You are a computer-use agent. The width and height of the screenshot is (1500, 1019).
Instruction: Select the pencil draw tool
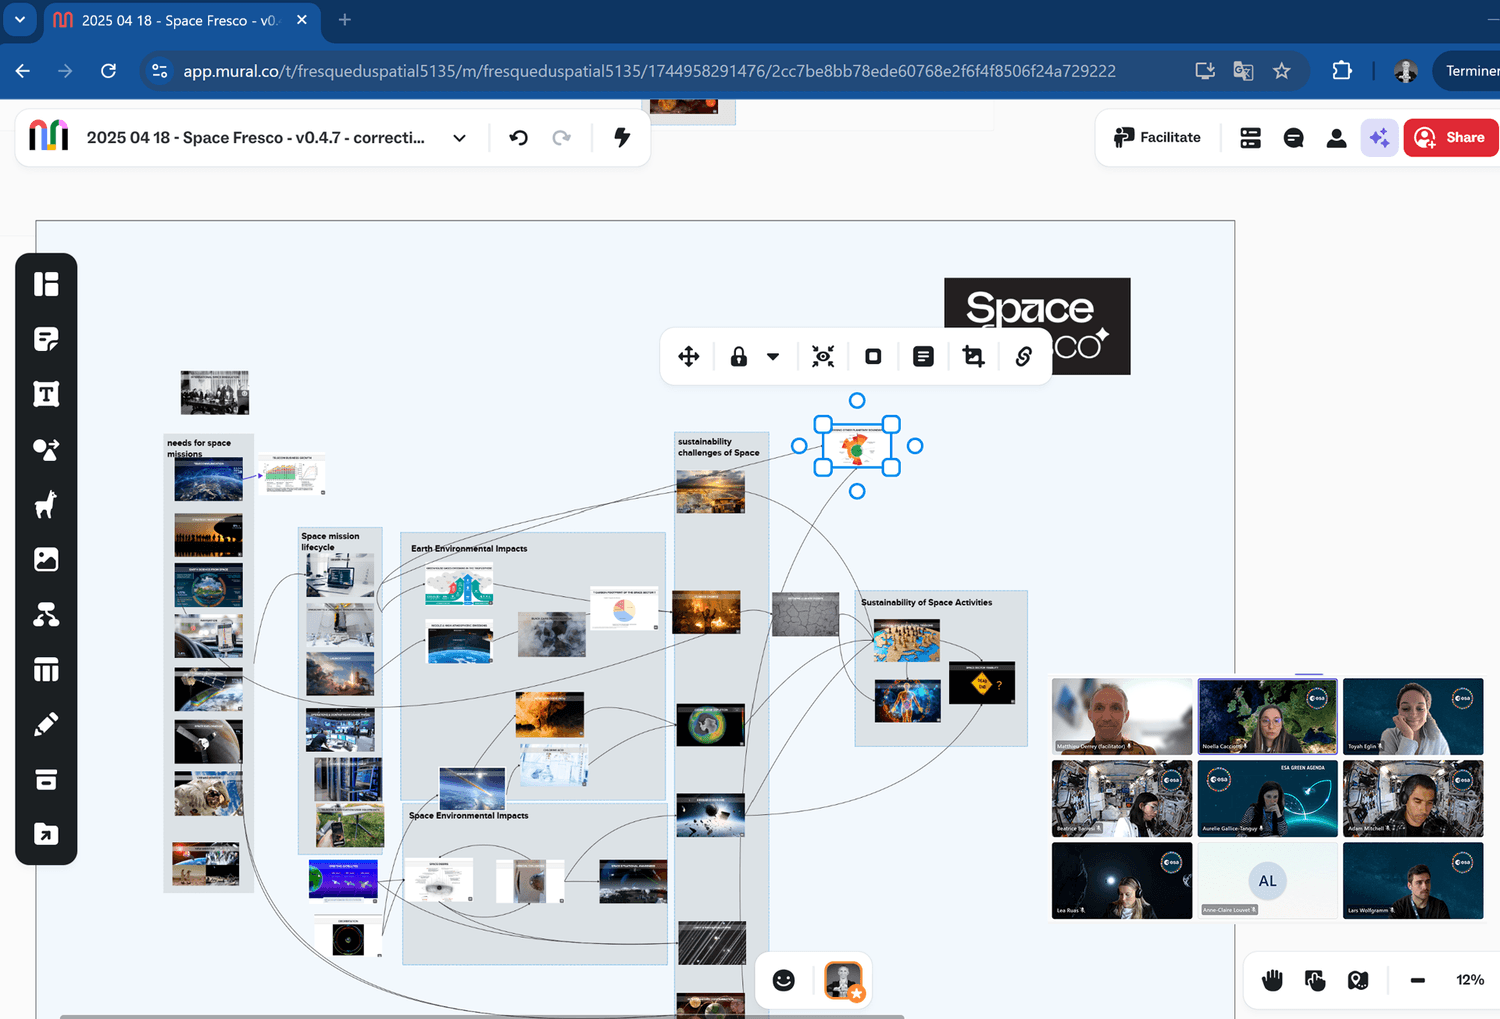46,724
